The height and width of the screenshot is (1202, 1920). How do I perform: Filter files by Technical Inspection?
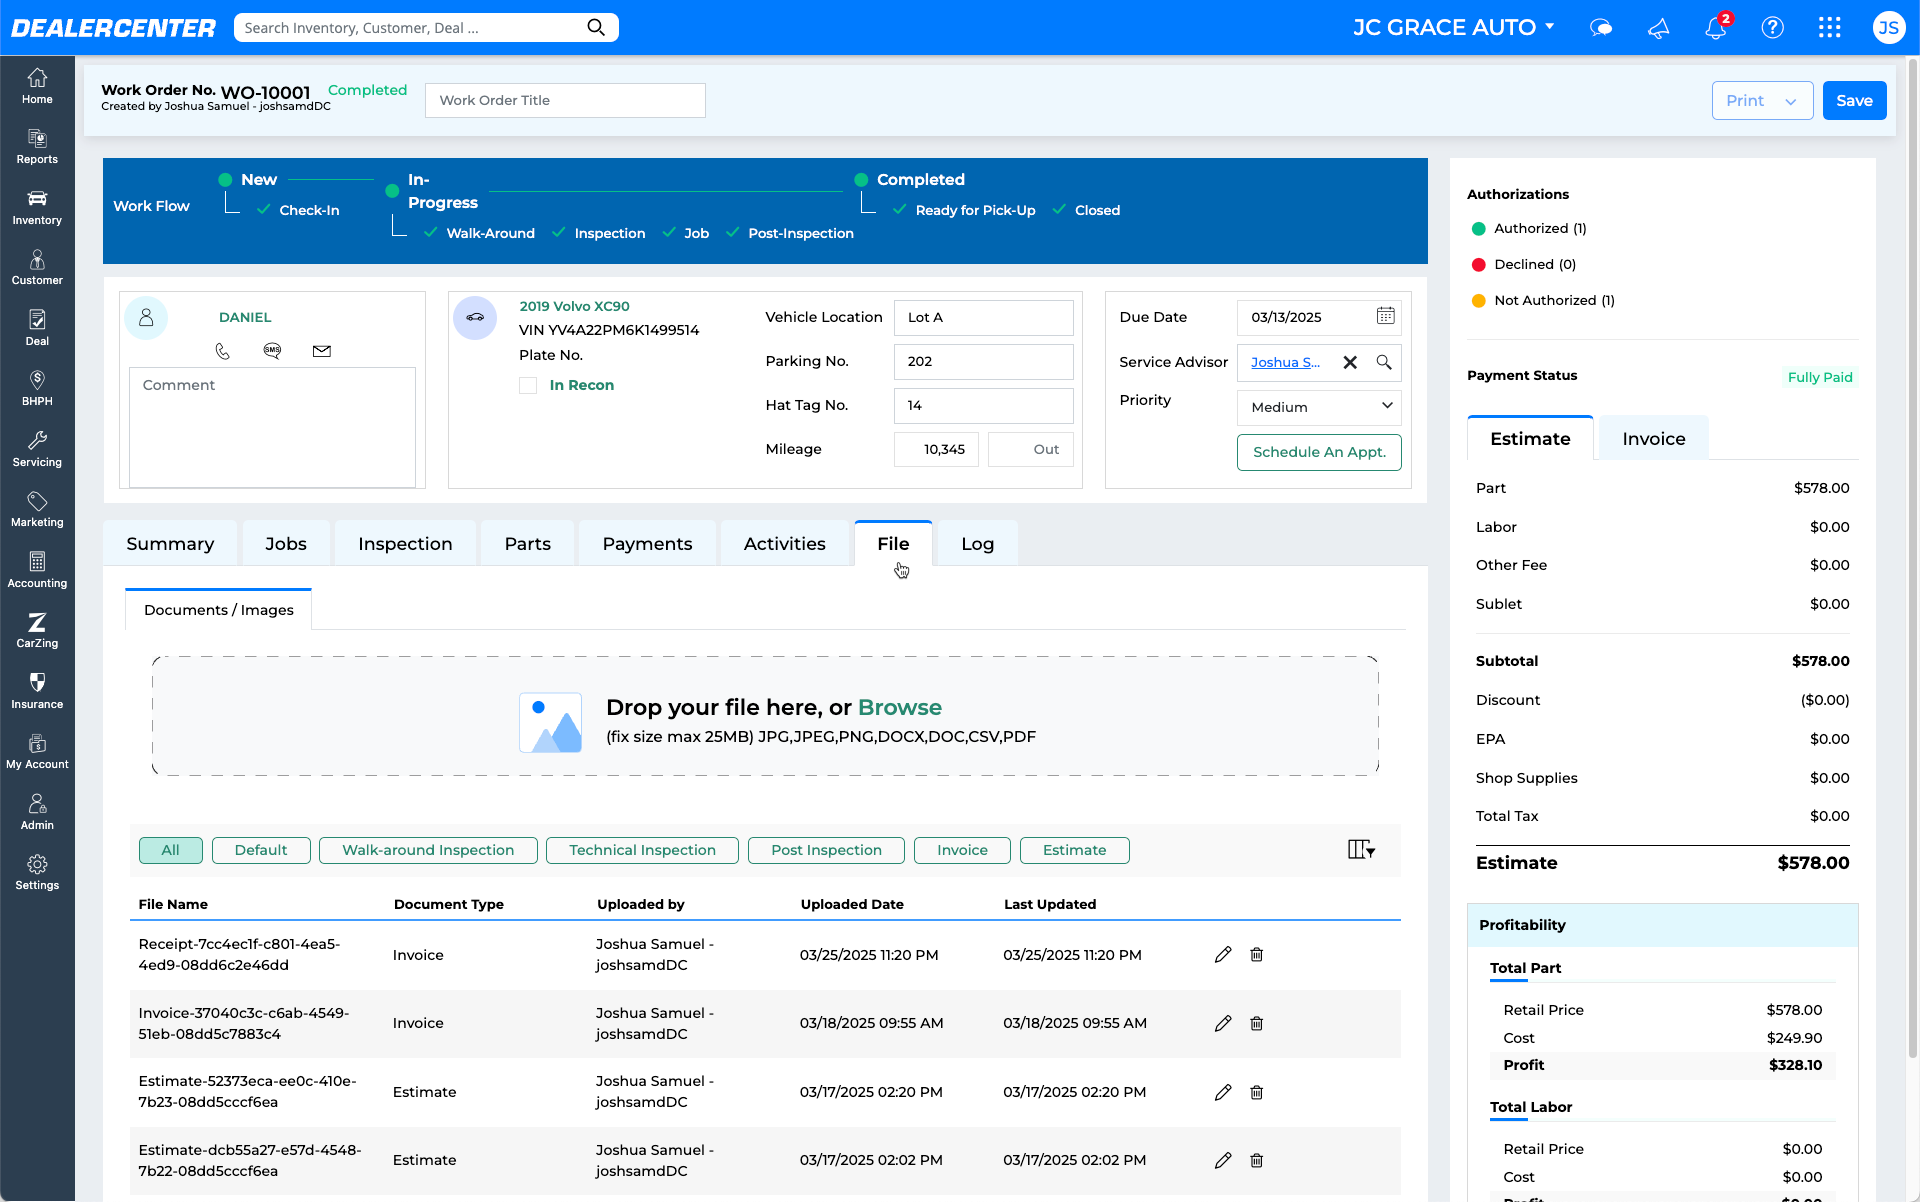tap(642, 850)
